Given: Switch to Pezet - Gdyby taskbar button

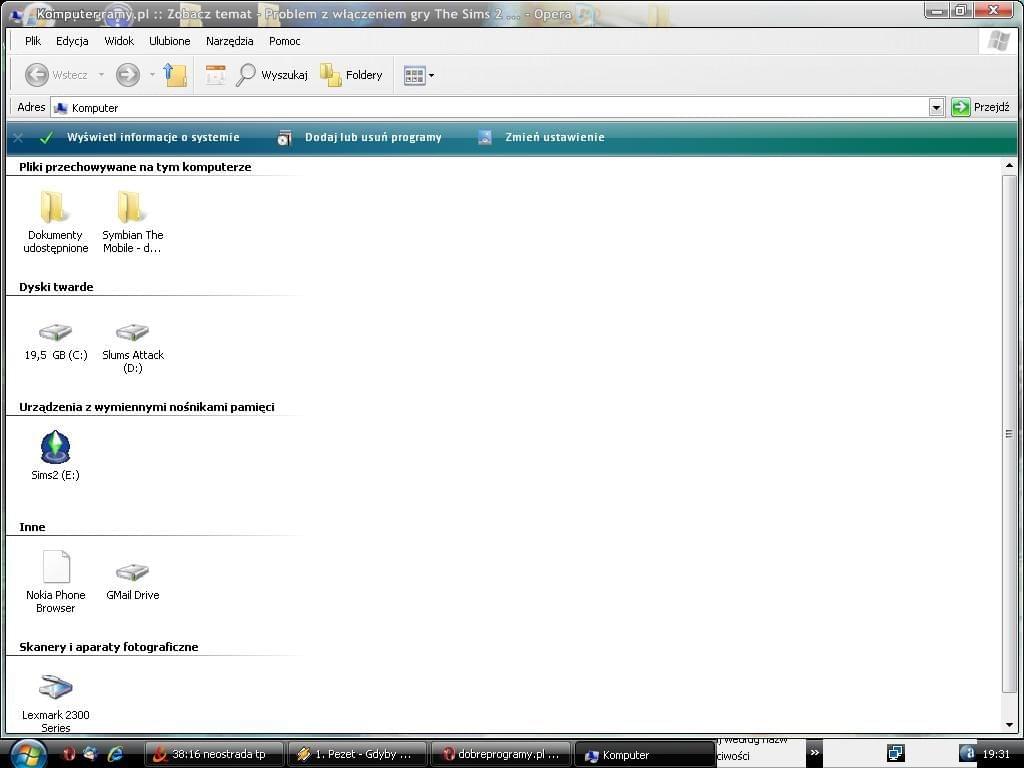Looking at the screenshot, I should pyautogui.click(x=357, y=754).
